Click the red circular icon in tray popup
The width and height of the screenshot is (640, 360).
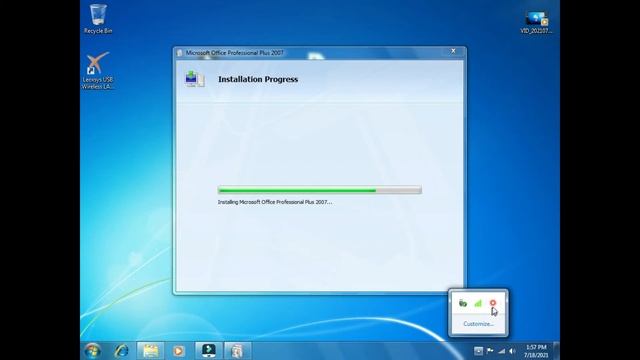coord(493,303)
